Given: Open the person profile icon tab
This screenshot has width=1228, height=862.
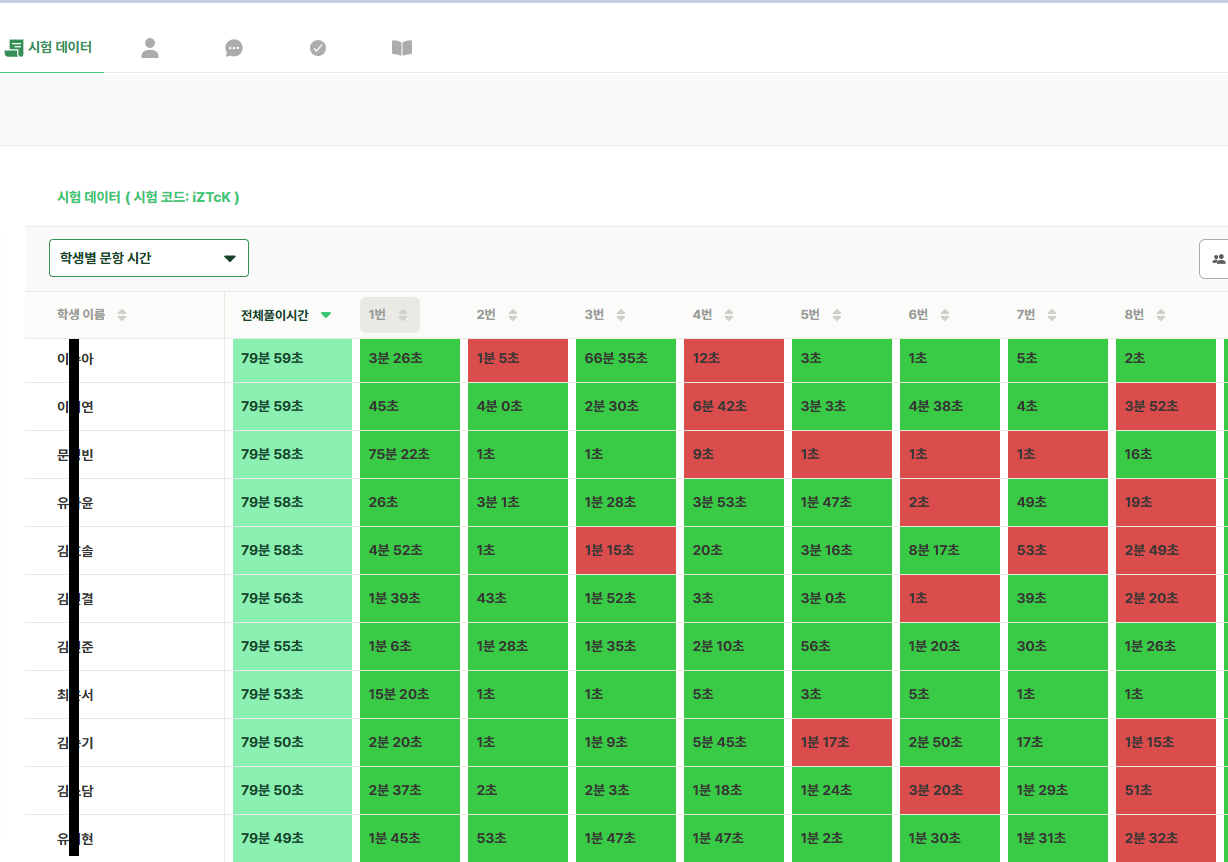Looking at the screenshot, I should pyautogui.click(x=150, y=48).
